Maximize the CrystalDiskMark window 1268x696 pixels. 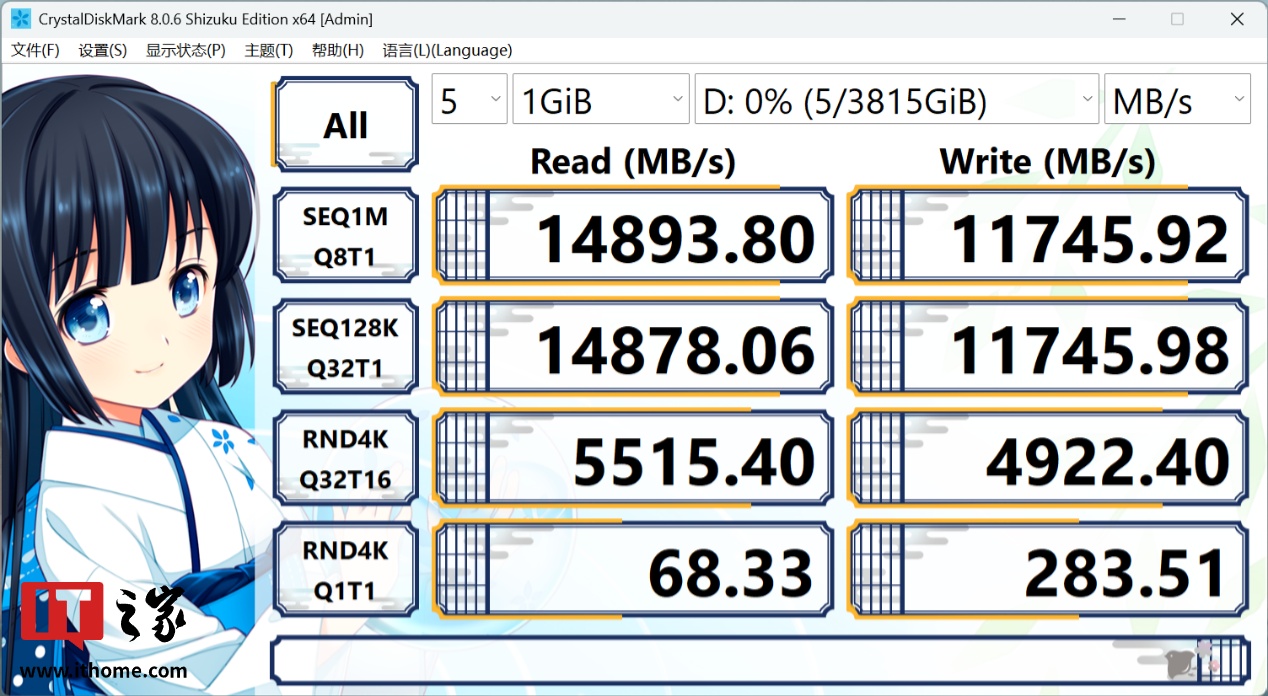[x=1177, y=19]
